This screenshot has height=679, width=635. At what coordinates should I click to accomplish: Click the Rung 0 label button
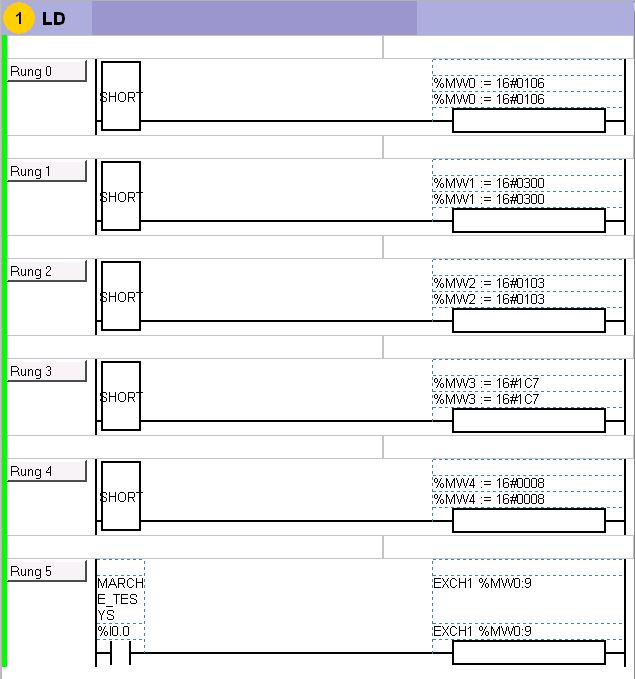tap(47, 71)
